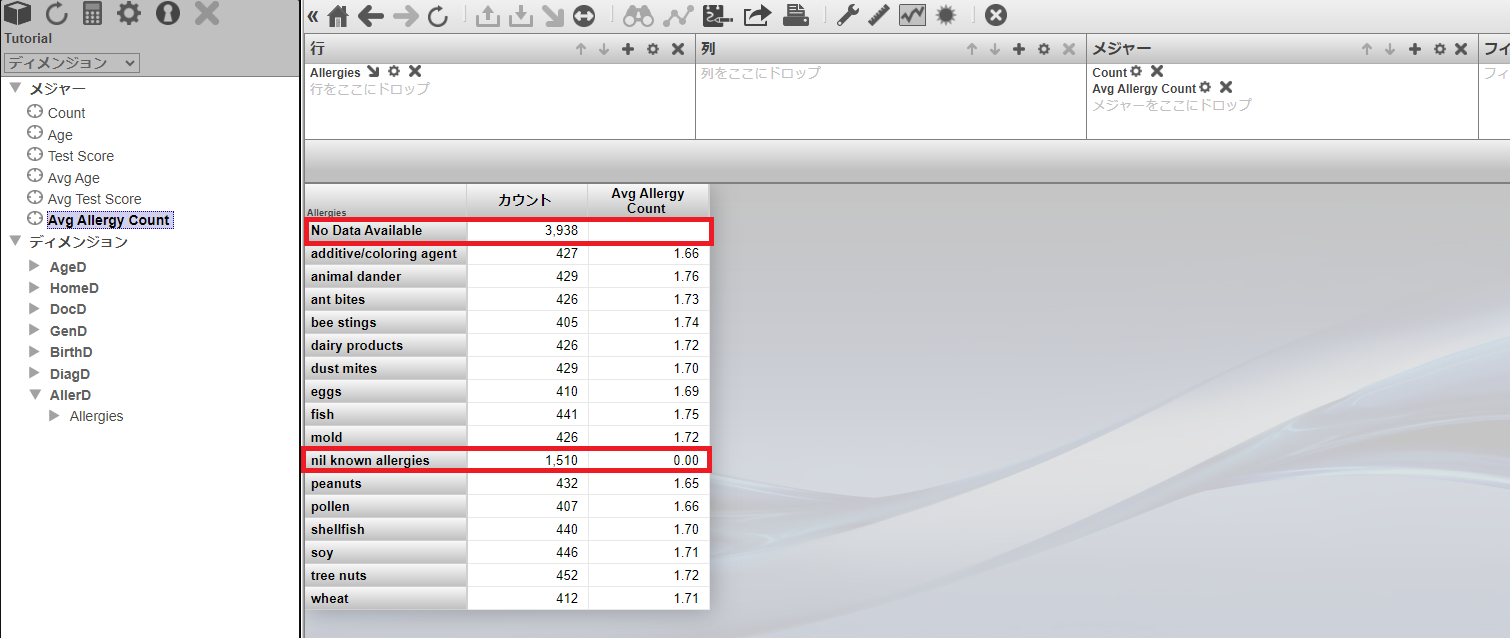Viewport: 1510px width, 638px height.
Task: Open pivot options with the wrench icon
Action: pyautogui.click(x=848, y=16)
